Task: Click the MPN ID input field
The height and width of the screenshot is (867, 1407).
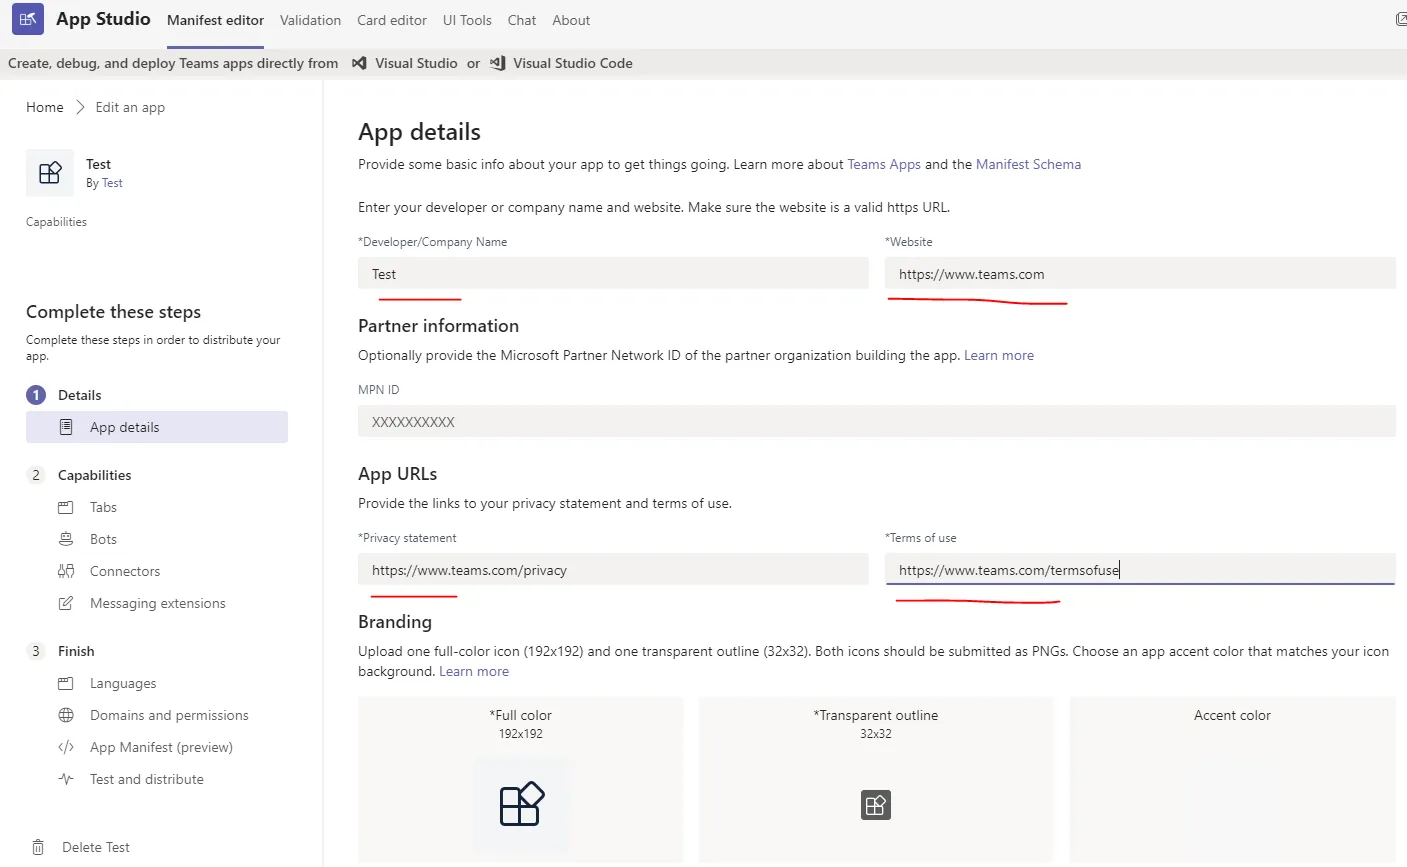Action: click(876, 421)
